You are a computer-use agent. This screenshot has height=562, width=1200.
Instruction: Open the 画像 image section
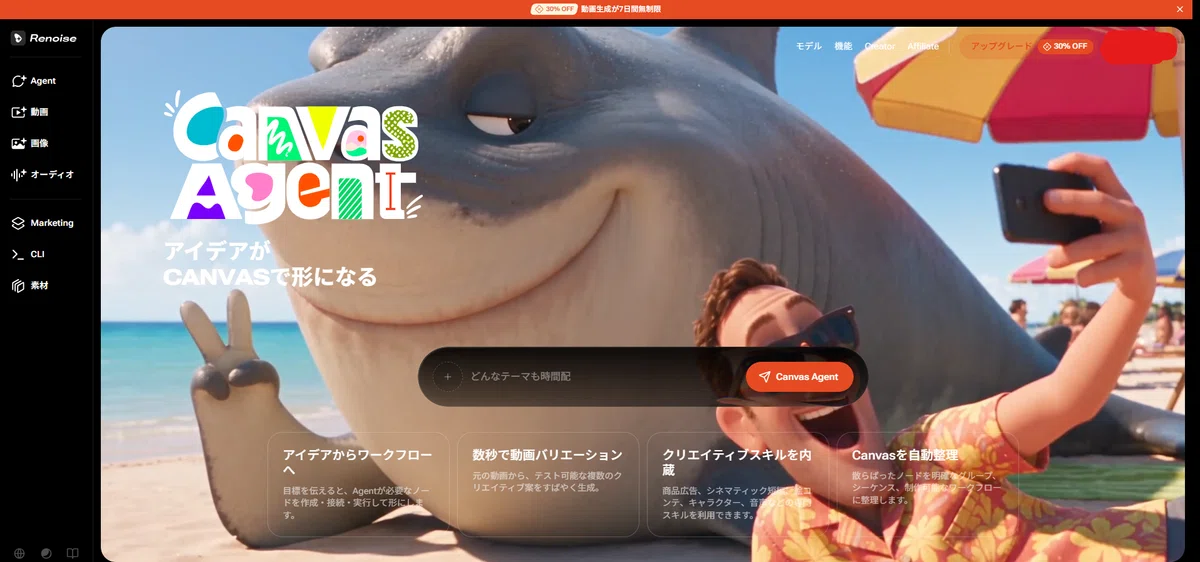pyautogui.click(x=30, y=143)
